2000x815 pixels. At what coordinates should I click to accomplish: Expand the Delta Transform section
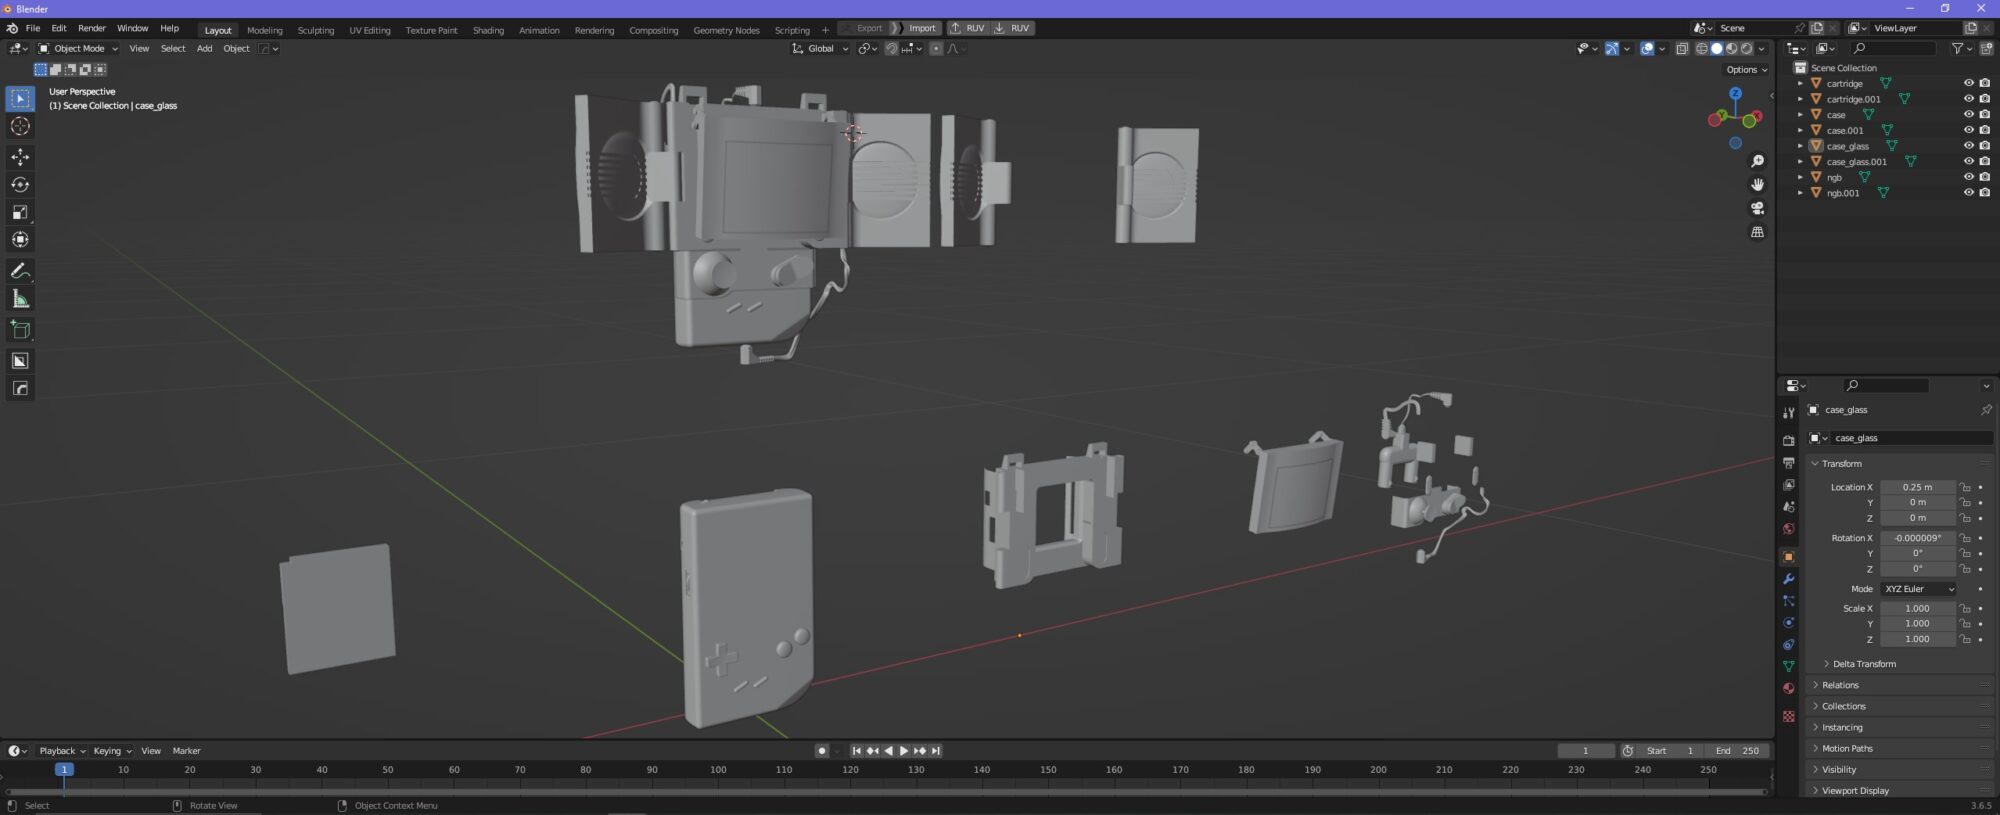1864,664
